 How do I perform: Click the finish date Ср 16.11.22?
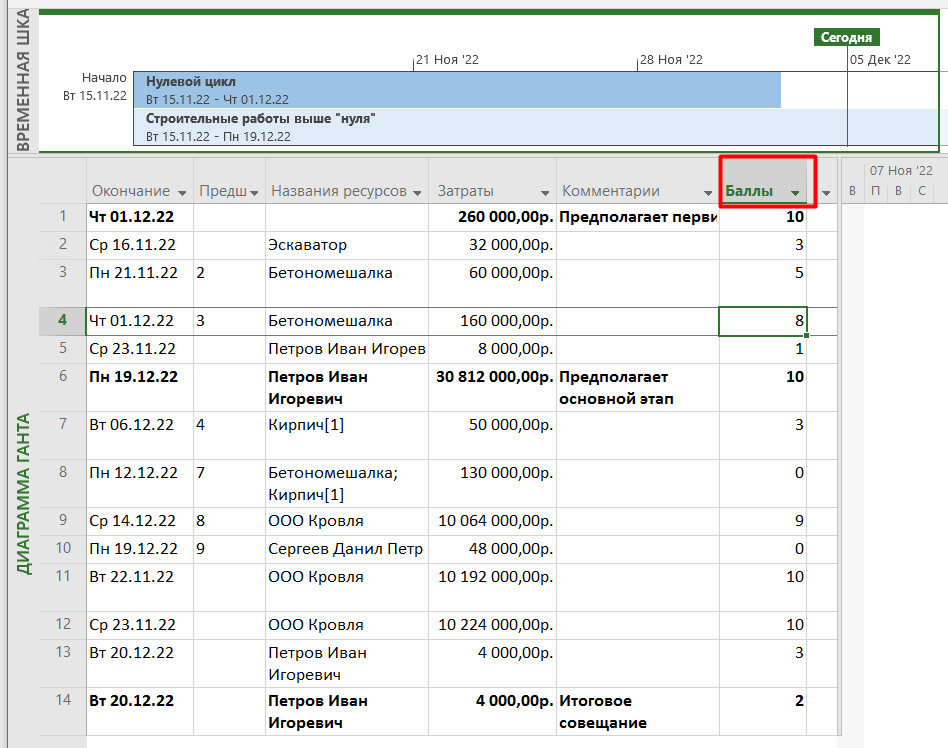(x=140, y=245)
